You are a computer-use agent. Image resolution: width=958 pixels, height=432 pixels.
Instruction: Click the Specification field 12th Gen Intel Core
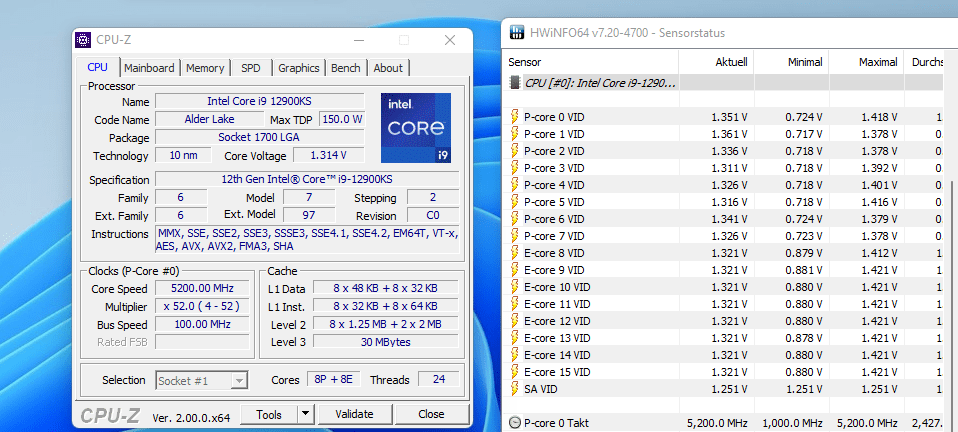click(307, 179)
